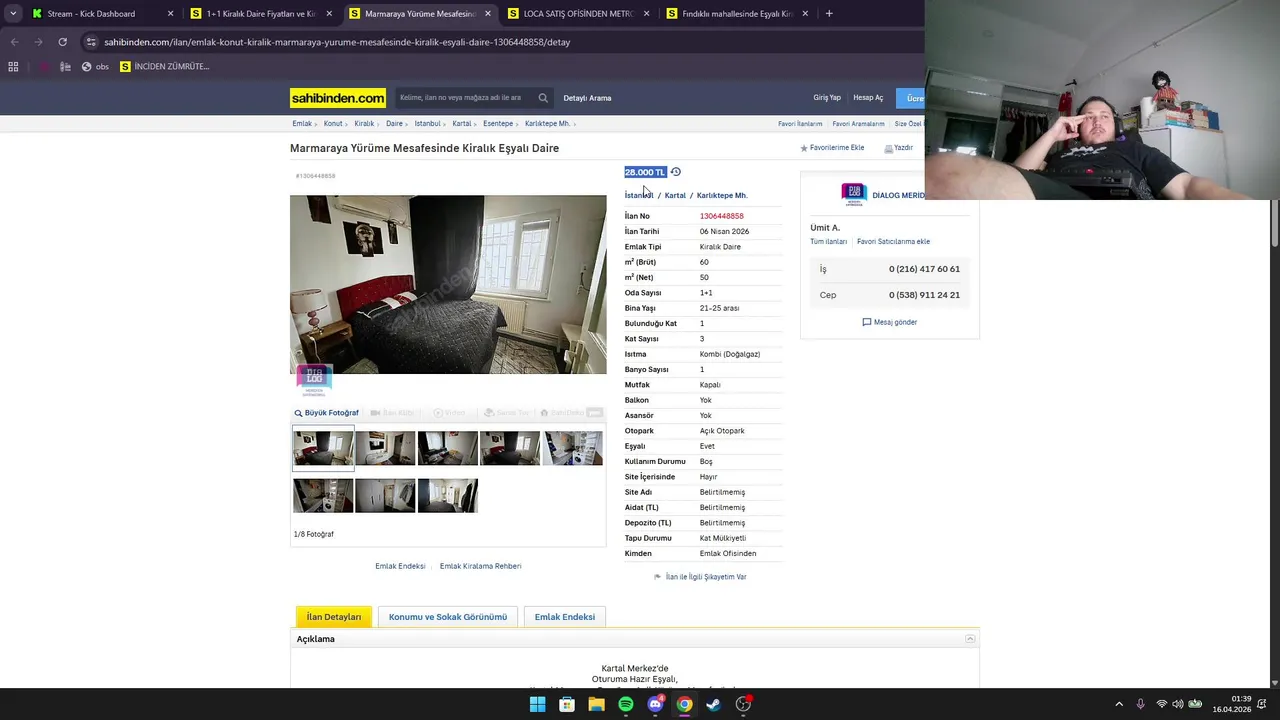This screenshot has height=720, width=1280.
Task: Select the fifth kitchen thumbnail in top row
Action: coord(573,448)
